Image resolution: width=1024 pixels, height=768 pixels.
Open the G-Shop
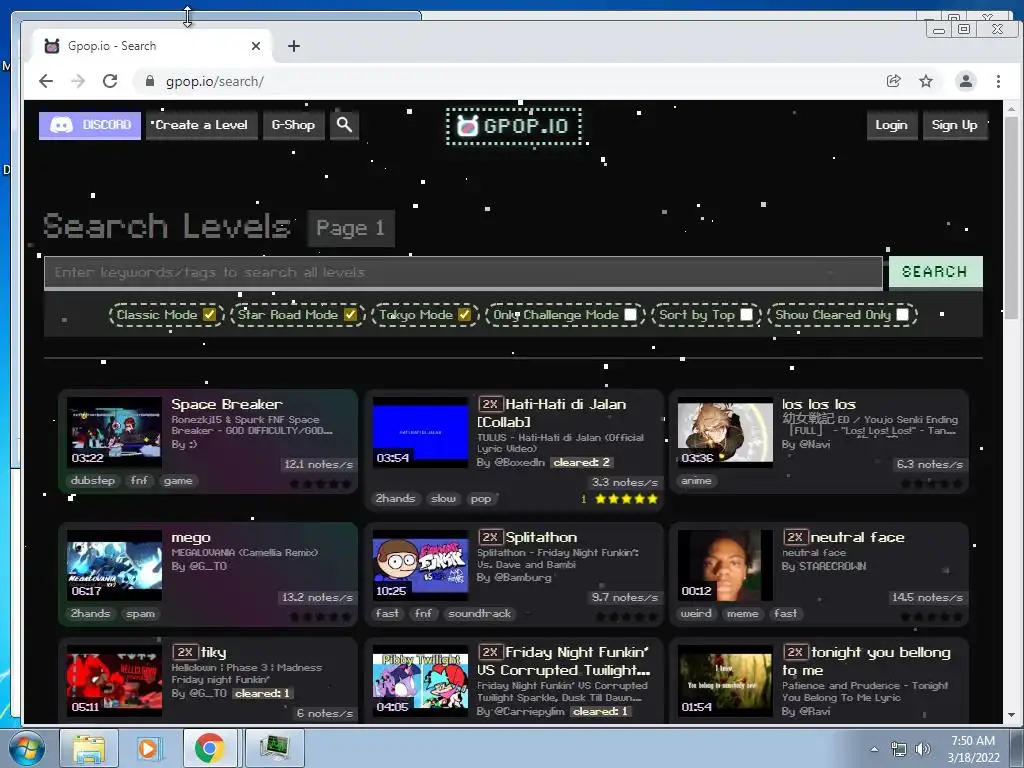(293, 125)
